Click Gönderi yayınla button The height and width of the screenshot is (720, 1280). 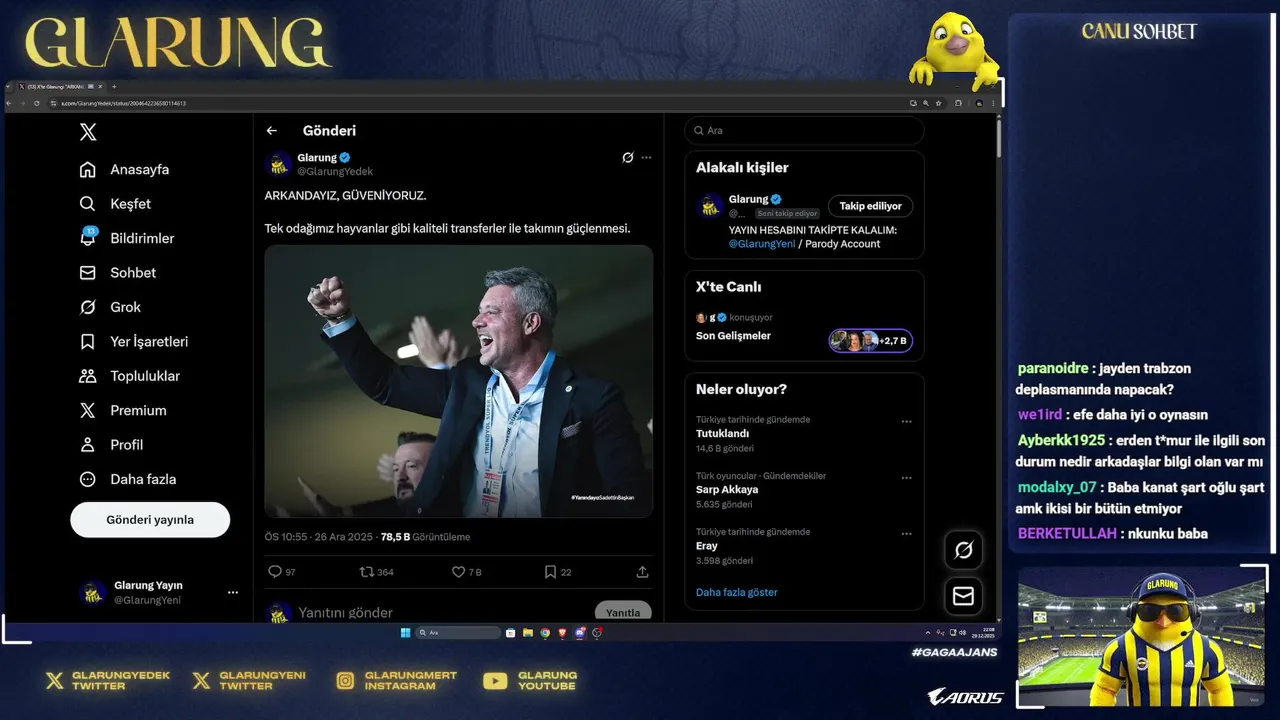click(x=150, y=520)
